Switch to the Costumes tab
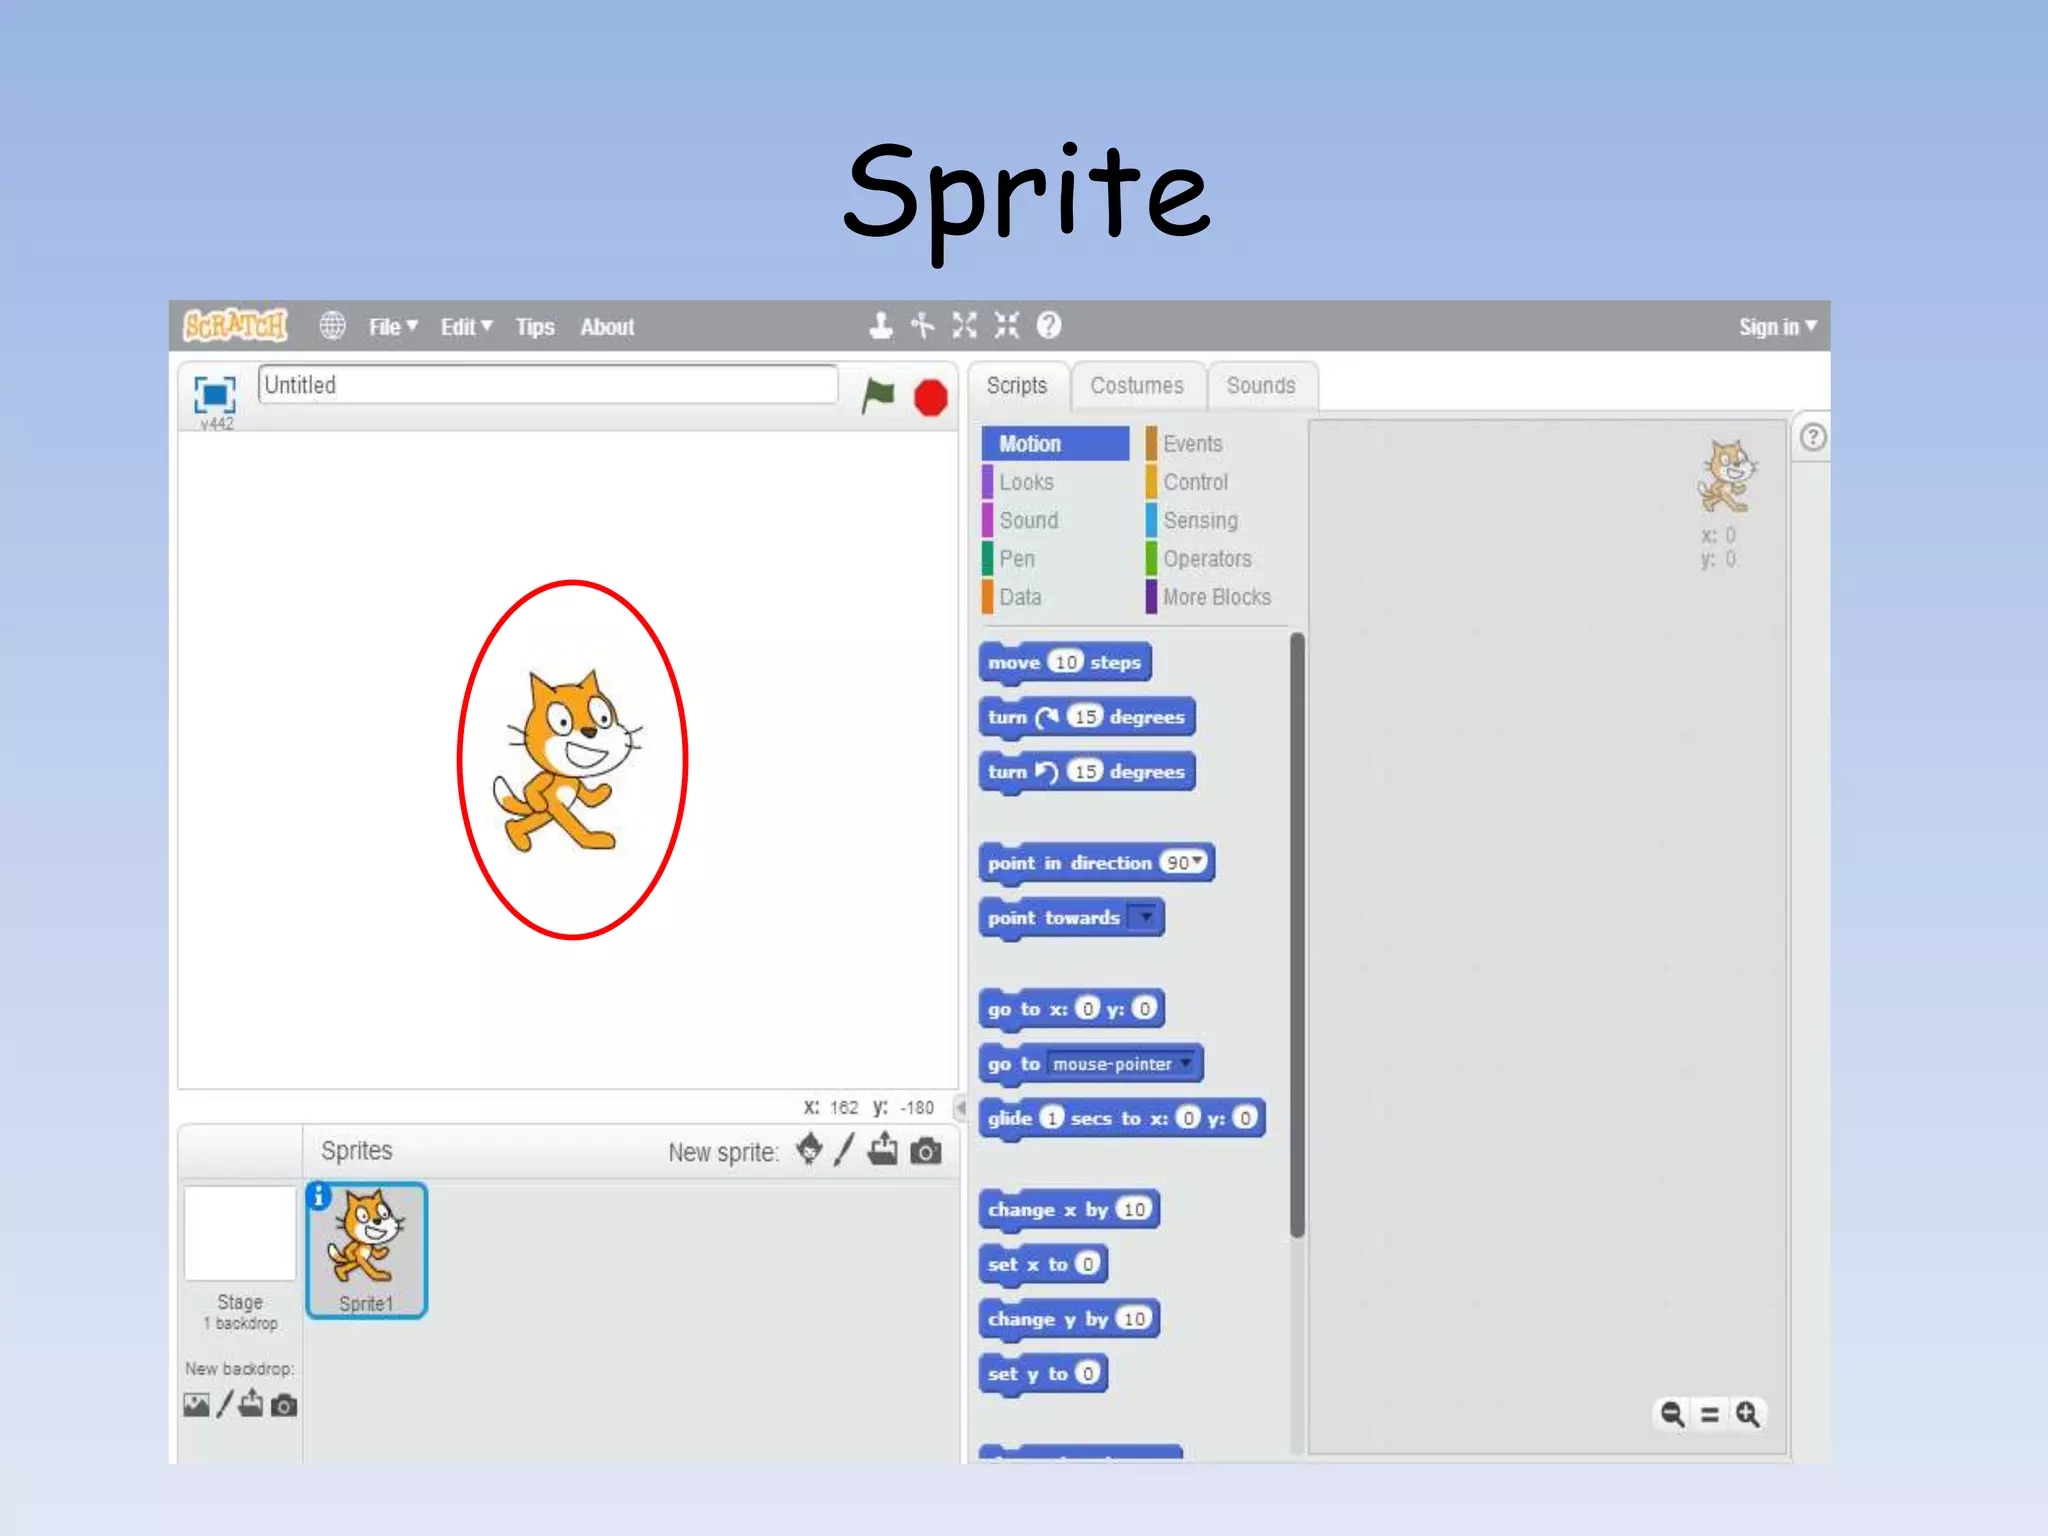Viewport: 2048px width, 1536px height. [x=1137, y=386]
